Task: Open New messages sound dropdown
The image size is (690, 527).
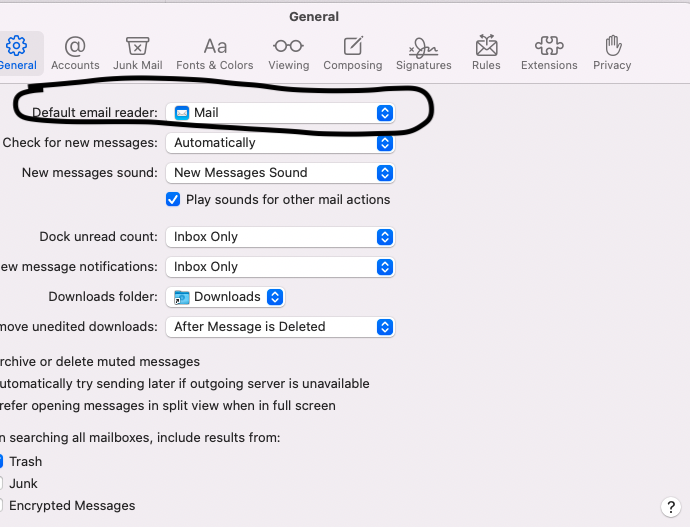Action: [x=280, y=173]
